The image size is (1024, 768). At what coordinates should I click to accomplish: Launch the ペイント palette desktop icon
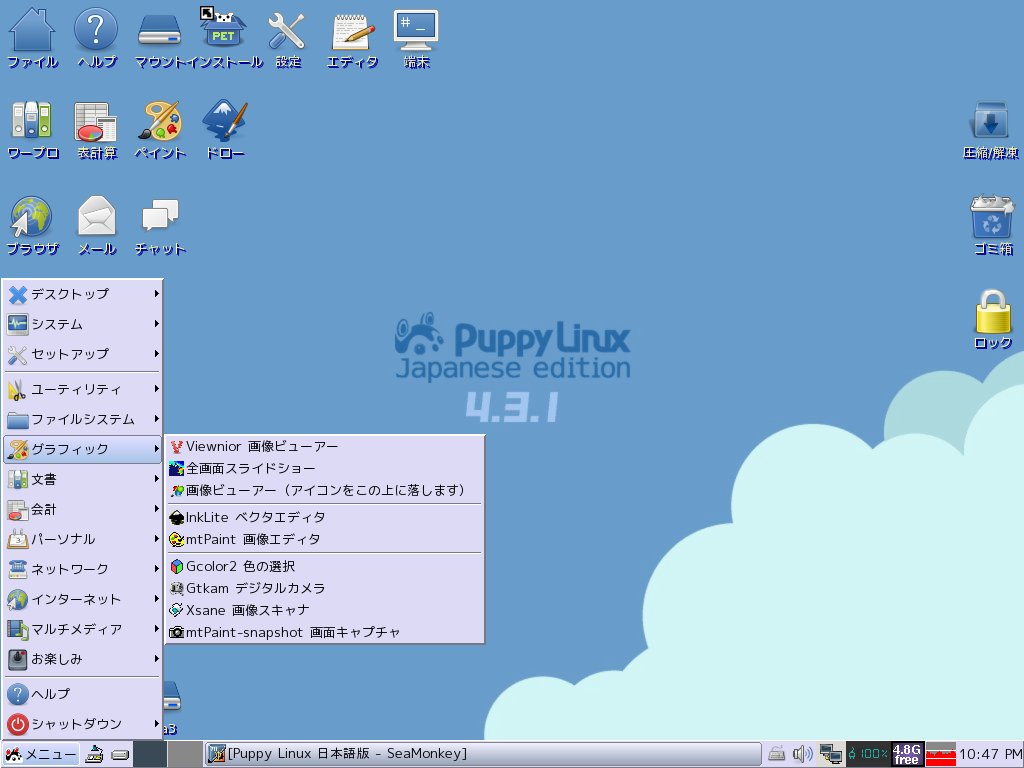pos(160,129)
